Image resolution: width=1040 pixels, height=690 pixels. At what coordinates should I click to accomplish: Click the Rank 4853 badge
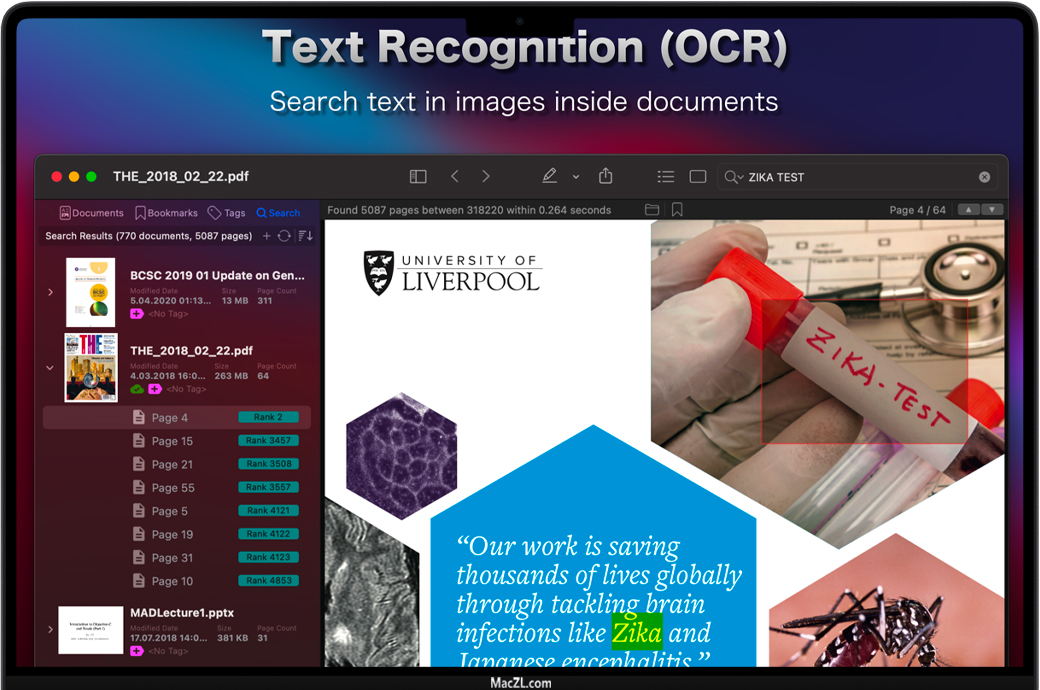[x=269, y=581]
